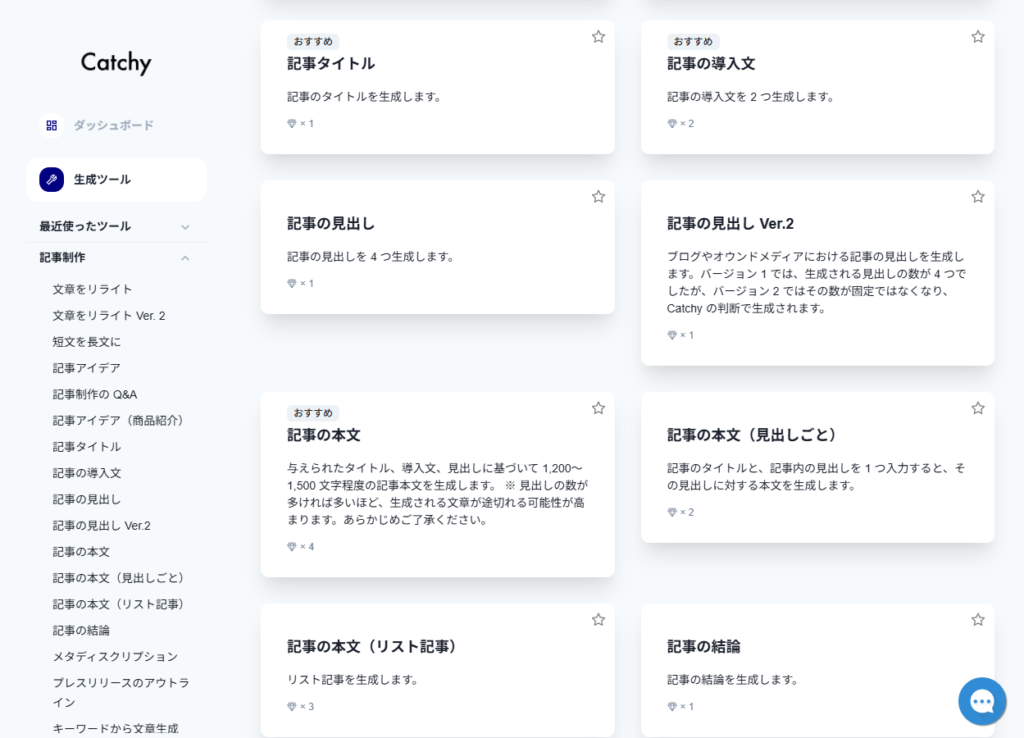Open the chat support bubble
The height and width of the screenshot is (738, 1024).
coord(981,701)
